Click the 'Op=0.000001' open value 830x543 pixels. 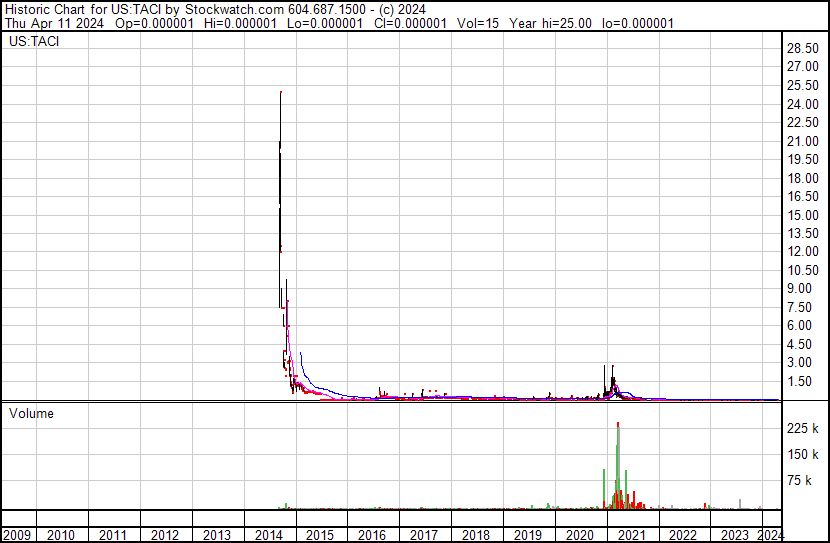point(155,23)
